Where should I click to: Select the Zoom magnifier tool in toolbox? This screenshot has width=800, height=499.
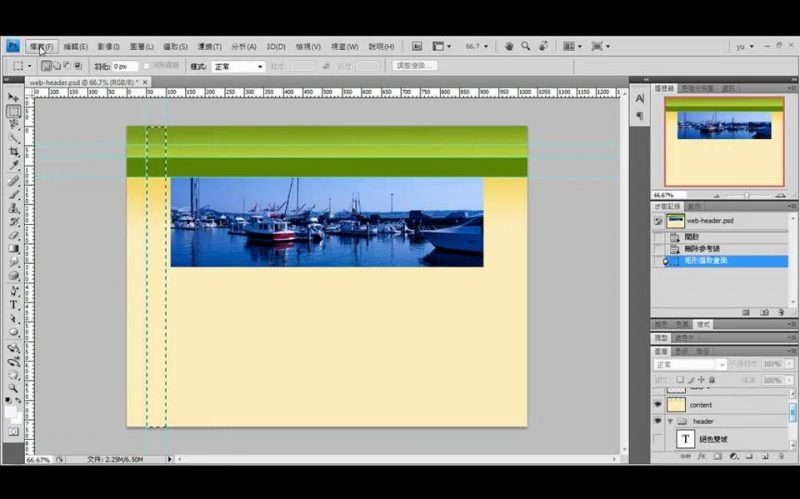(14, 388)
